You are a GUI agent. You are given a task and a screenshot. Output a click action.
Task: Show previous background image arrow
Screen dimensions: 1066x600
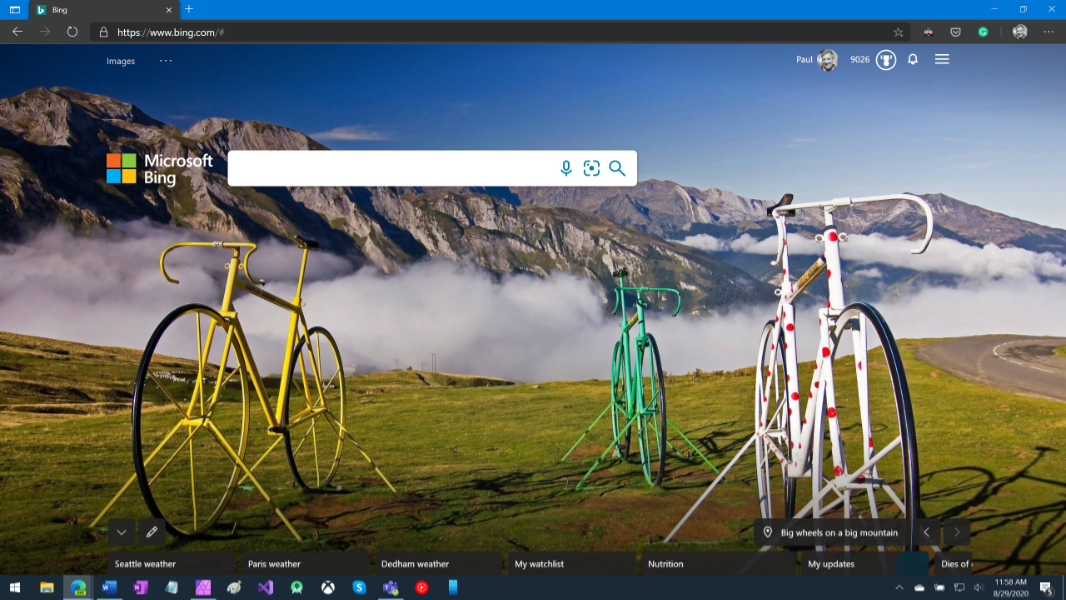tap(927, 533)
